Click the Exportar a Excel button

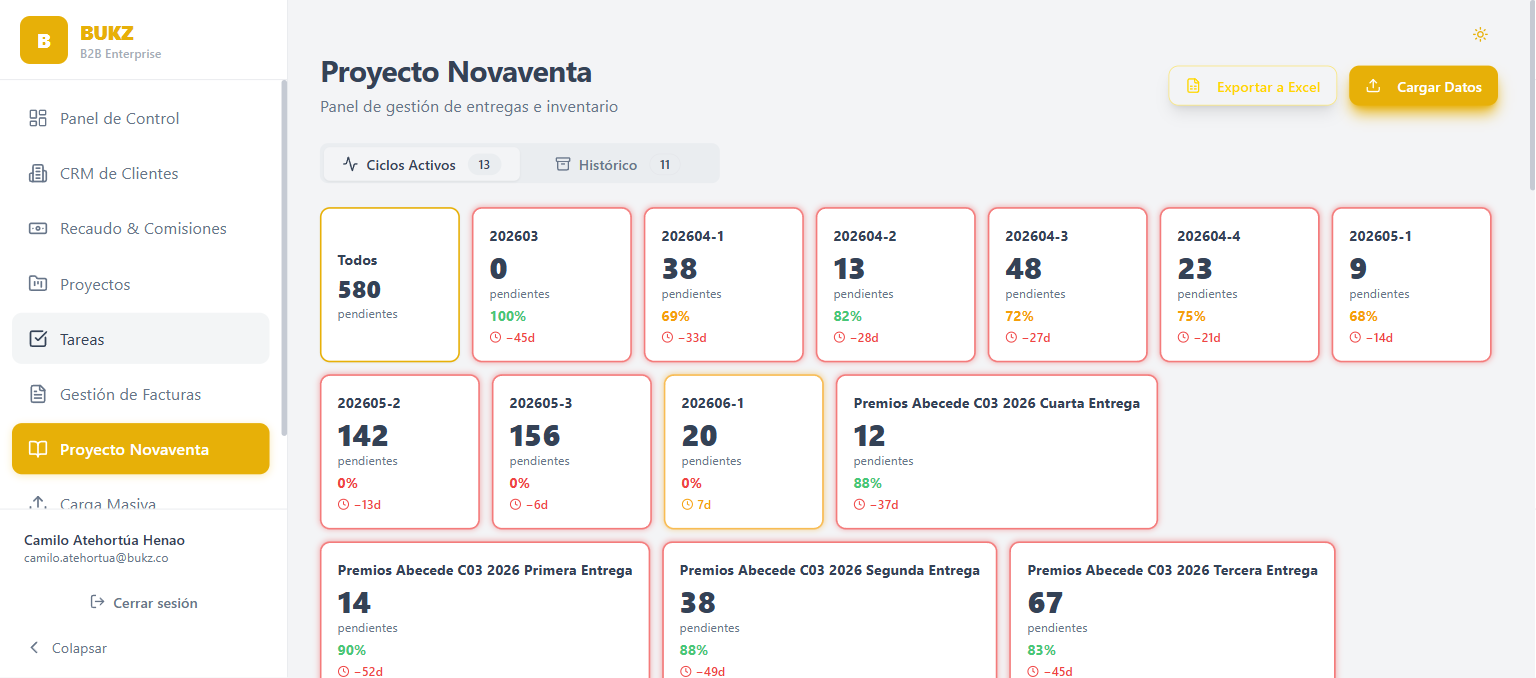click(x=1253, y=87)
